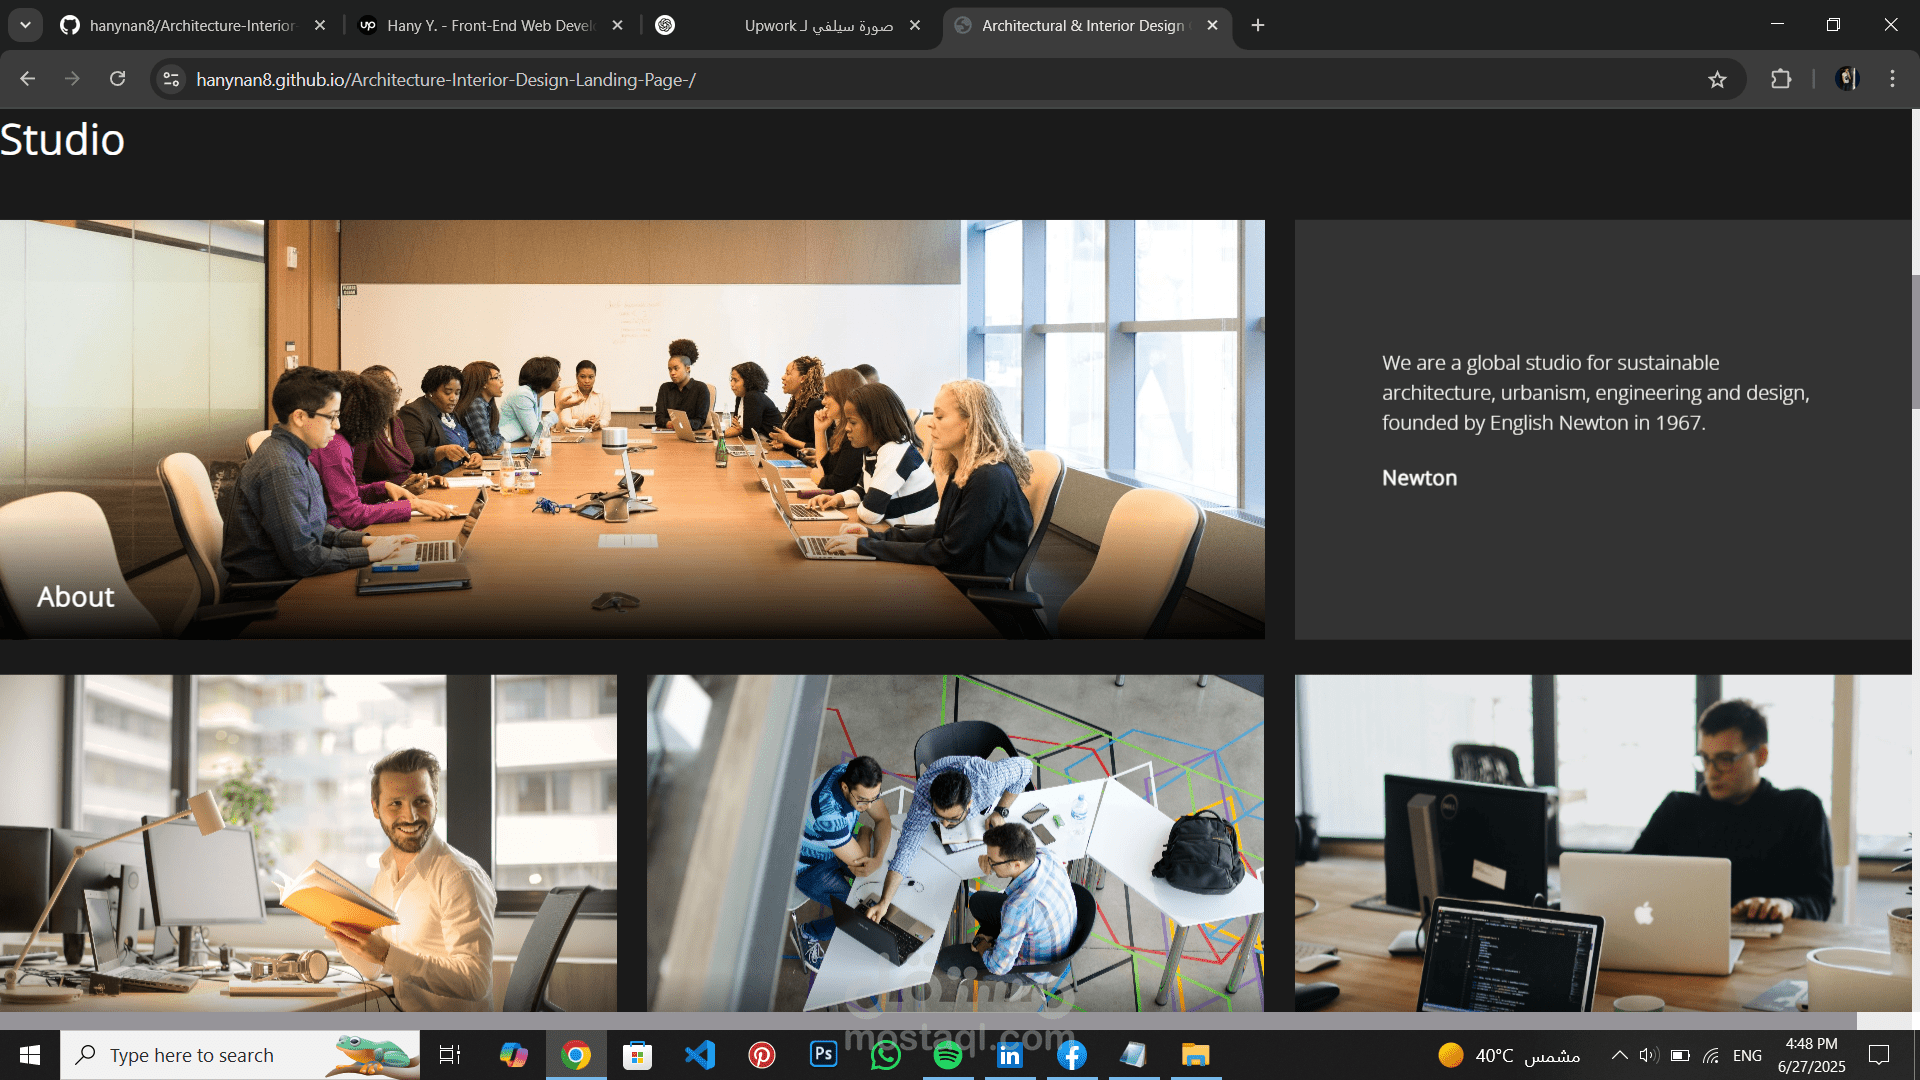
Task: Open WhatsApp taskbar icon
Action: click(x=886, y=1055)
